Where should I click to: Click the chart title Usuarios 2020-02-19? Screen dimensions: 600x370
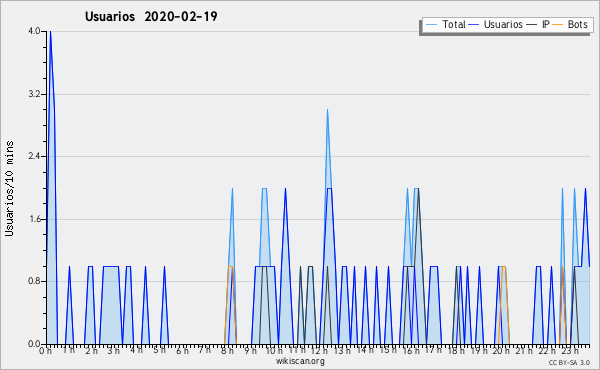[151, 16]
